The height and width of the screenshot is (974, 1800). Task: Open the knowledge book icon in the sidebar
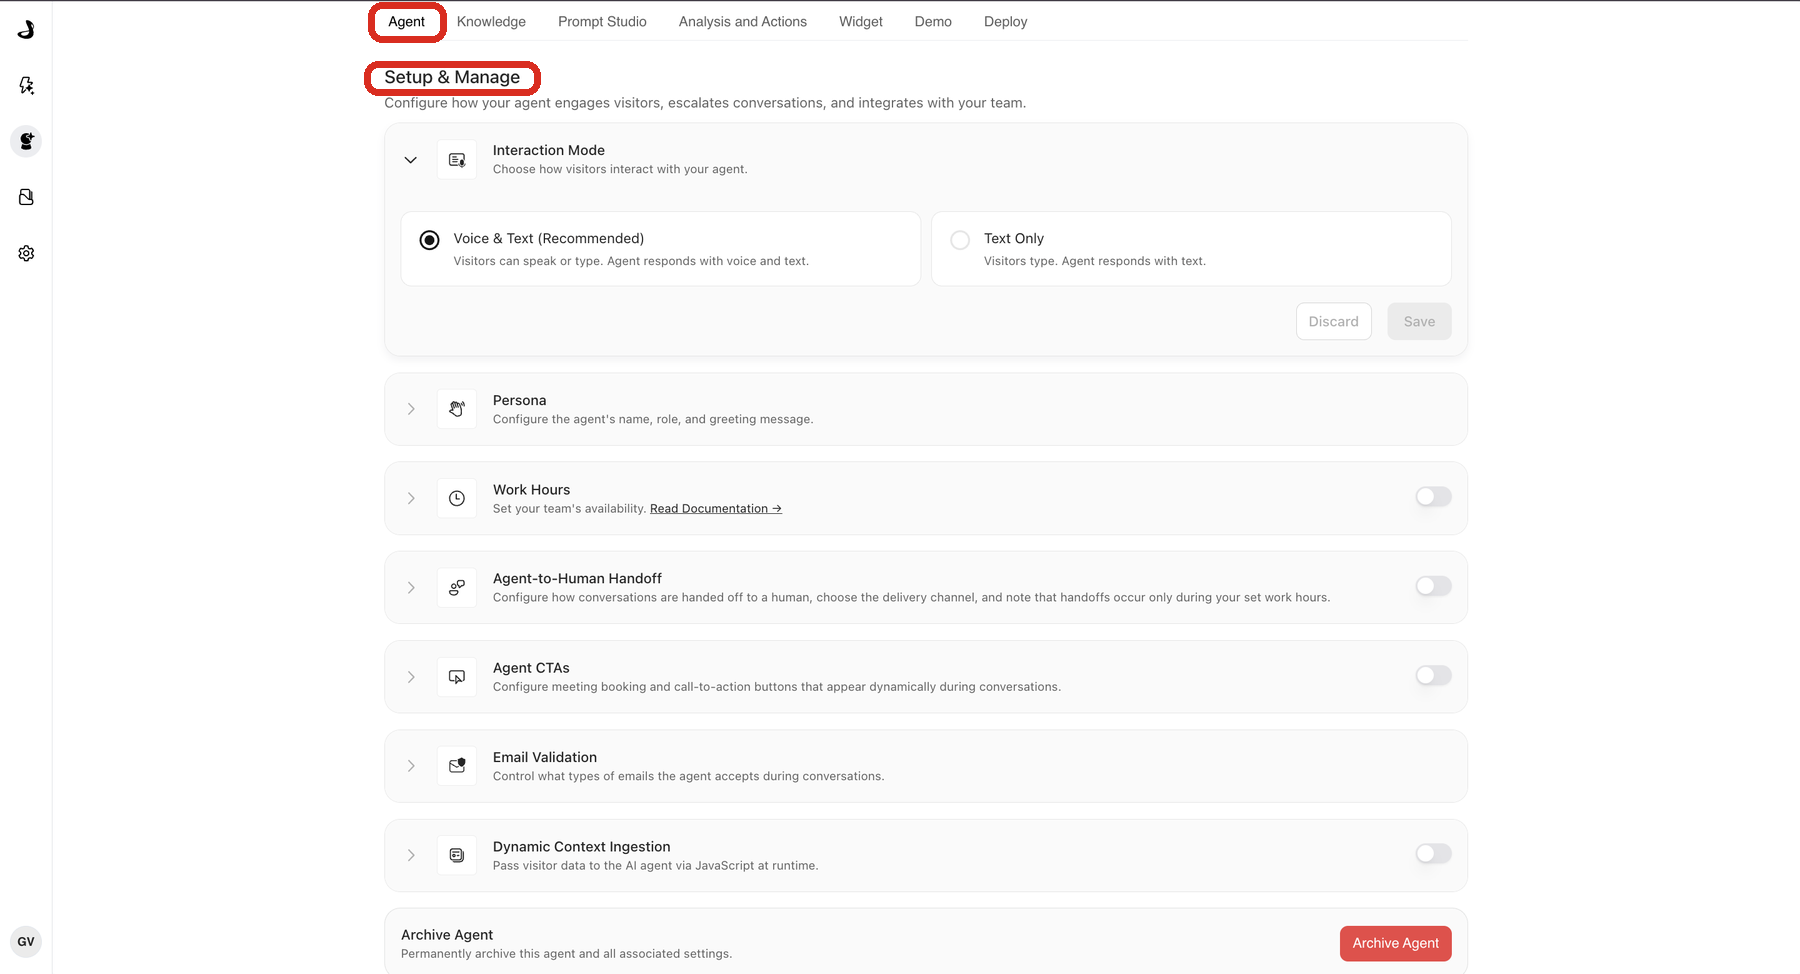pyautogui.click(x=26, y=197)
